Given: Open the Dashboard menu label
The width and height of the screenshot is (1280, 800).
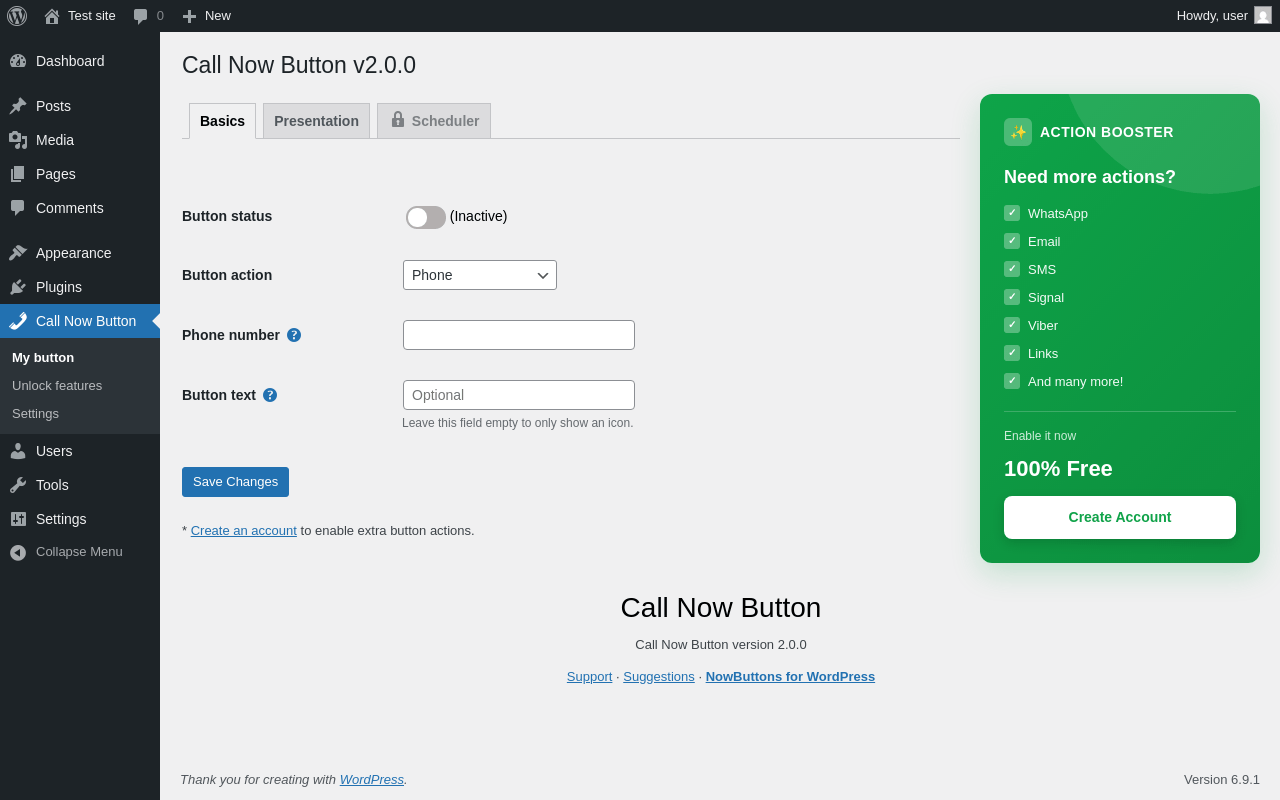Looking at the screenshot, I should 70,61.
